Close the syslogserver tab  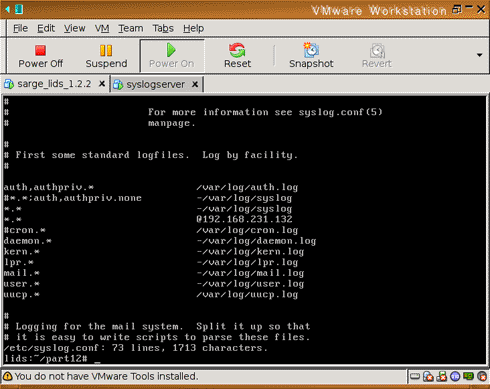(195, 85)
